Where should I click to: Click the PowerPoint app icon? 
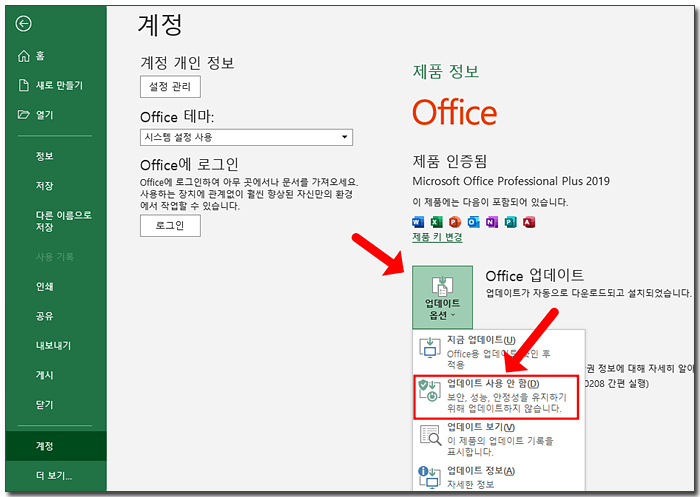(x=455, y=222)
